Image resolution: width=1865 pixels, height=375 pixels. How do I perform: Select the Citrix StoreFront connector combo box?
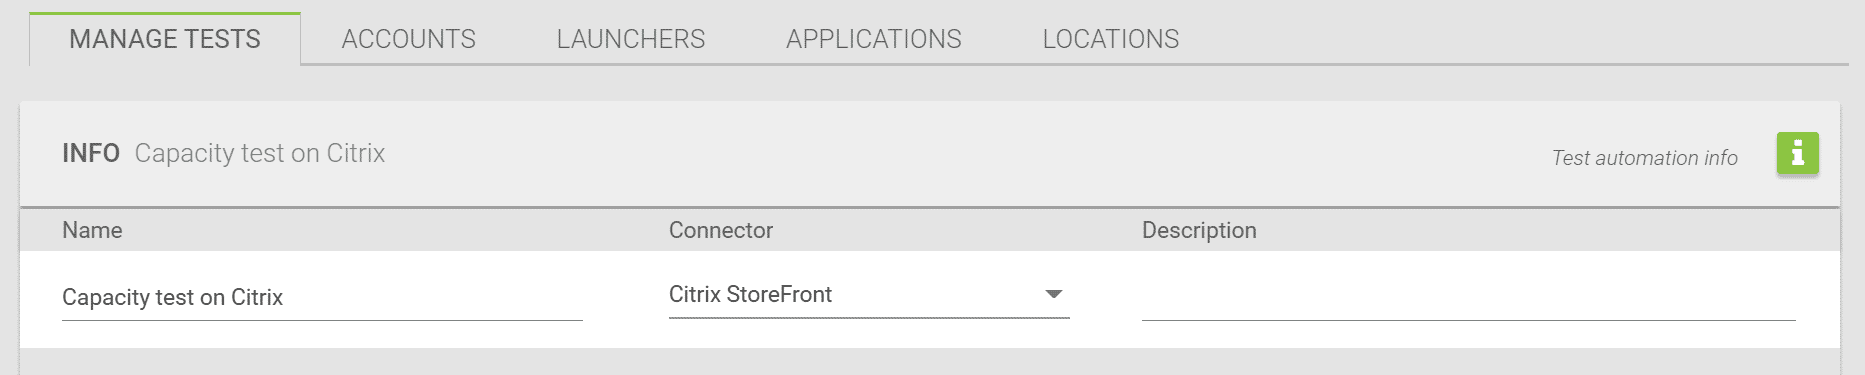click(x=869, y=295)
